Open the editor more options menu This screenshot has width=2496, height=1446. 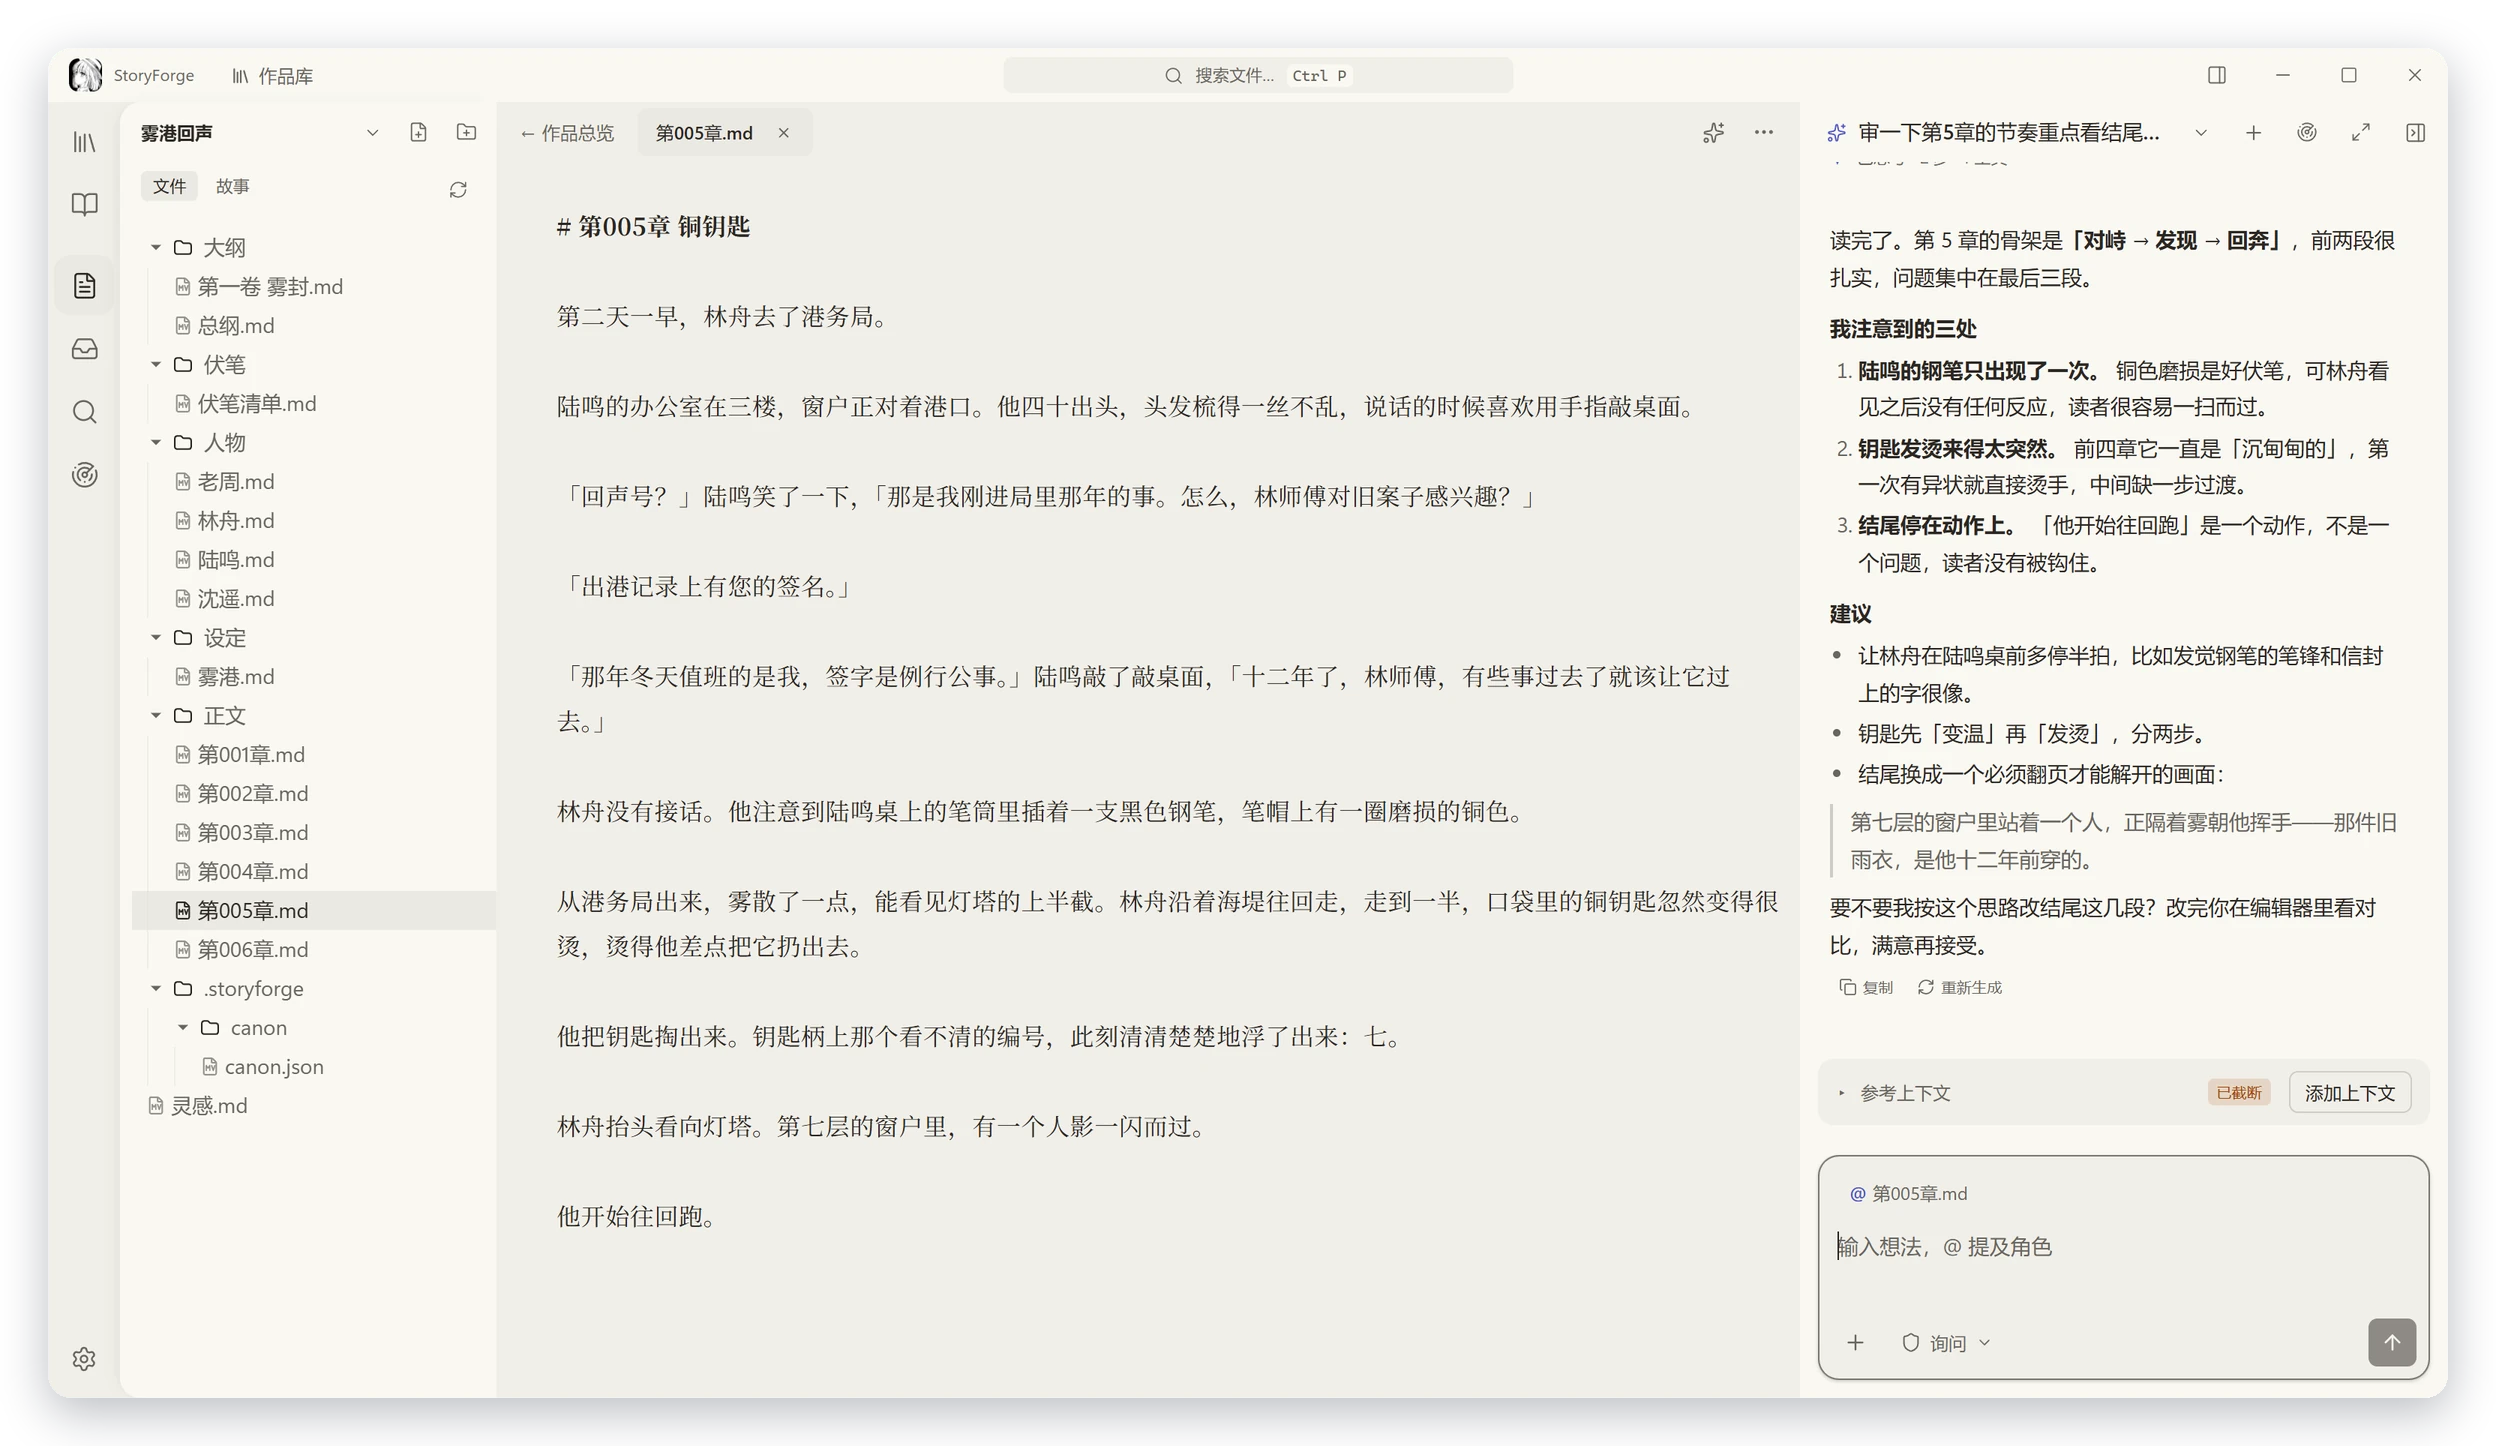pyautogui.click(x=1763, y=132)
